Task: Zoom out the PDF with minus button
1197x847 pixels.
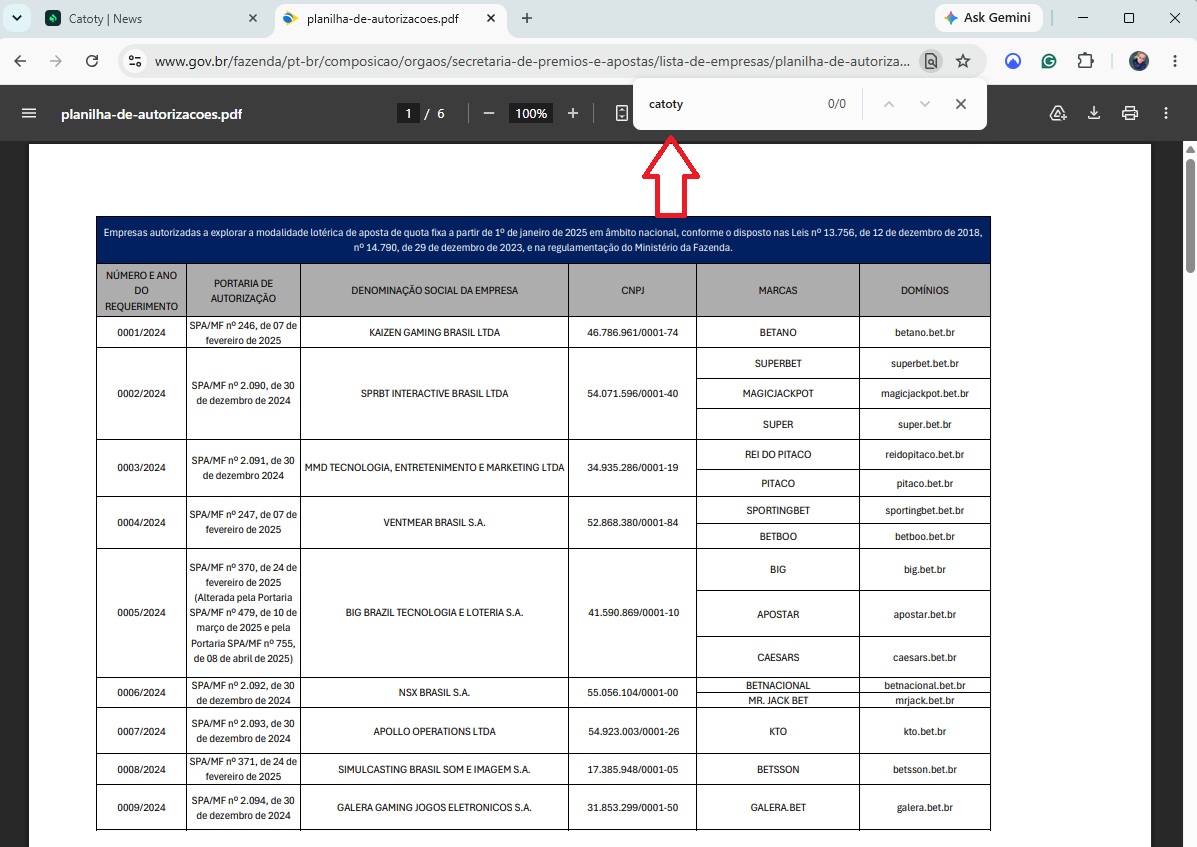Action: [489, 113]
